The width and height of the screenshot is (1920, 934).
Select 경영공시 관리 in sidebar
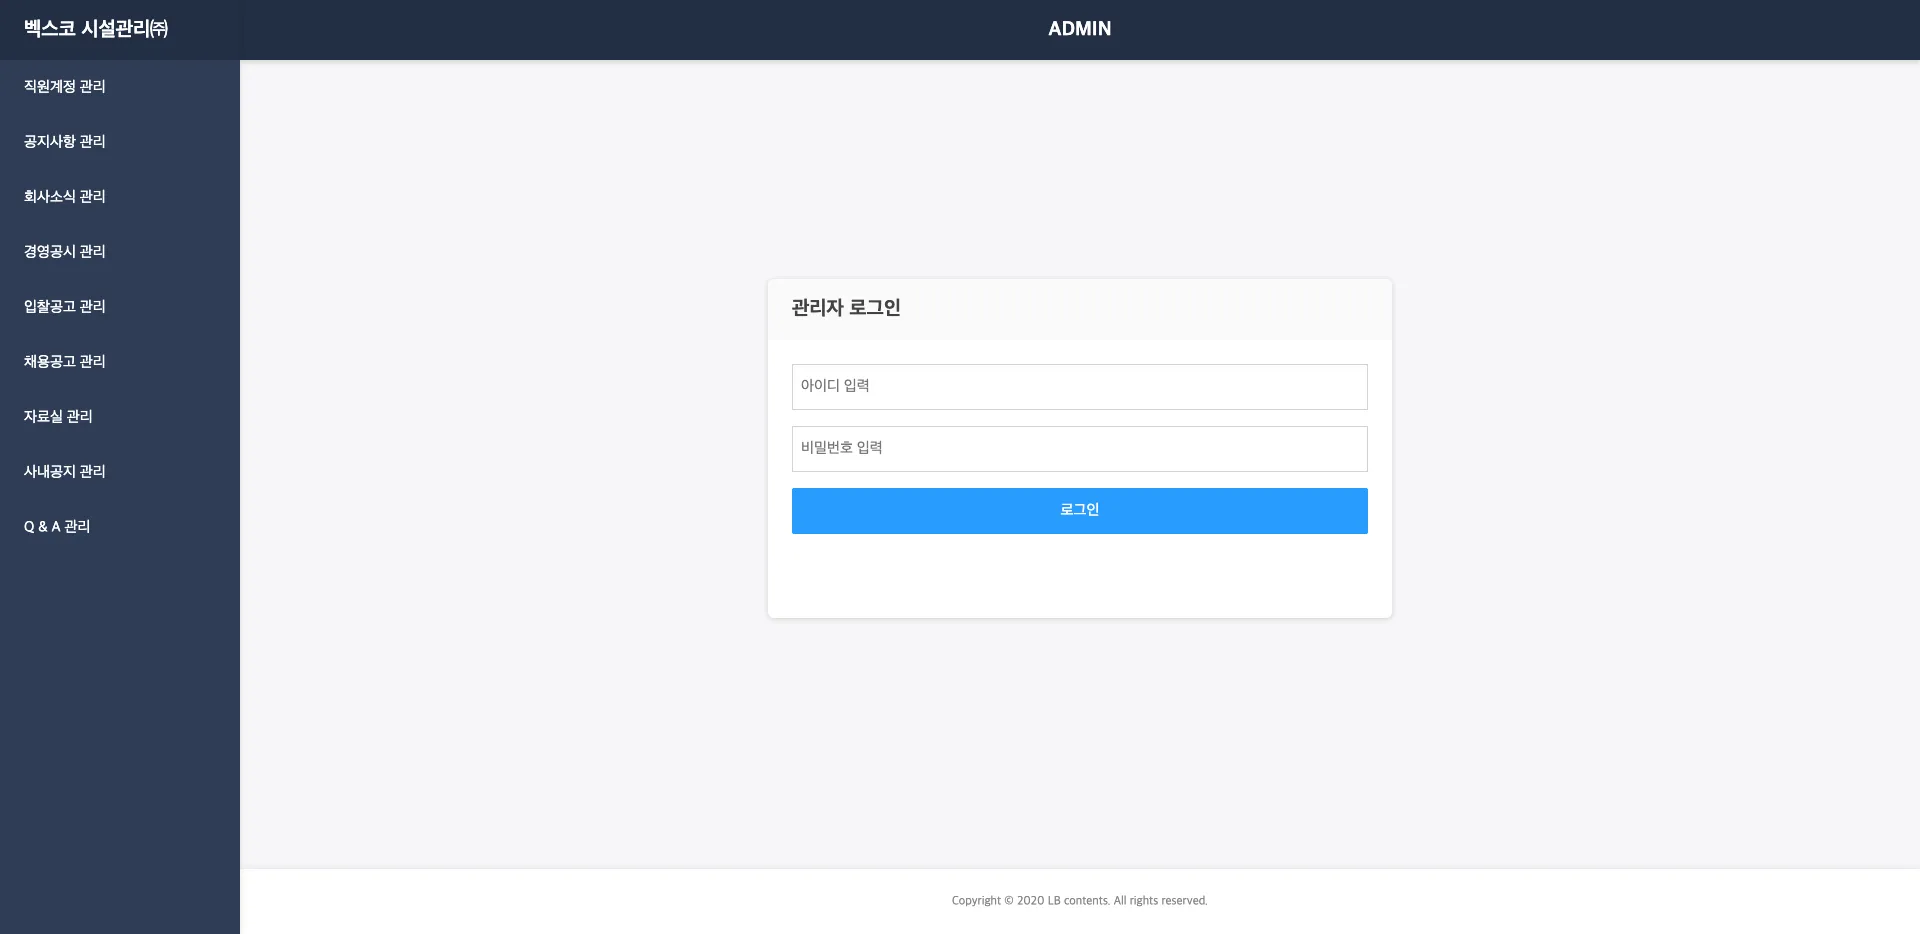tap(65, 252)
